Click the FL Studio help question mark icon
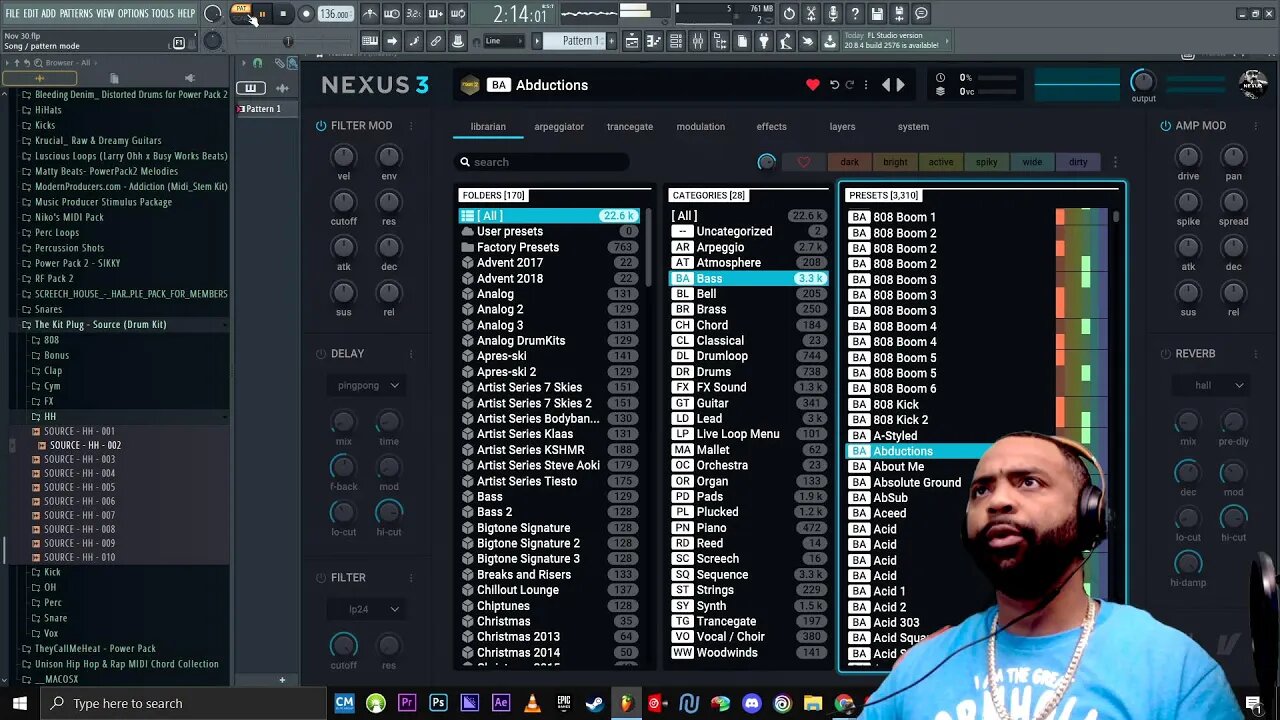 pyautogui.click(x=854, y=14)
